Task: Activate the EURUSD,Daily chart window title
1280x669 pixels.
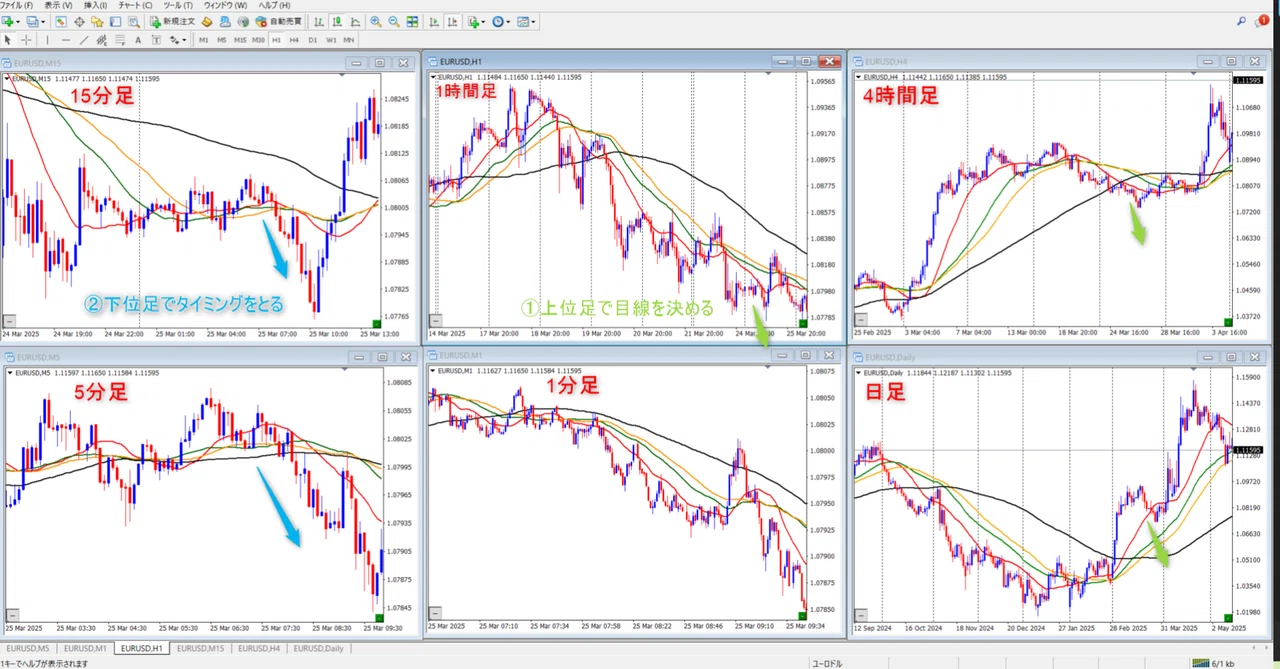Action: click(x=890, y=356)
